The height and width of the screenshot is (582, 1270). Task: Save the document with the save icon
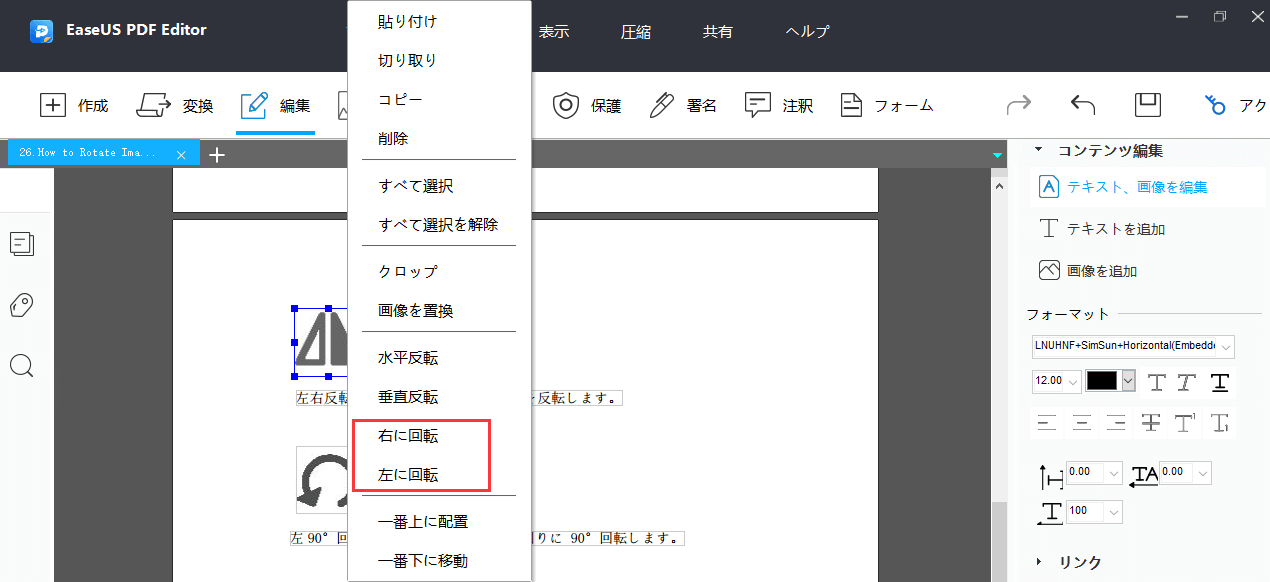tap(1147, 103)
